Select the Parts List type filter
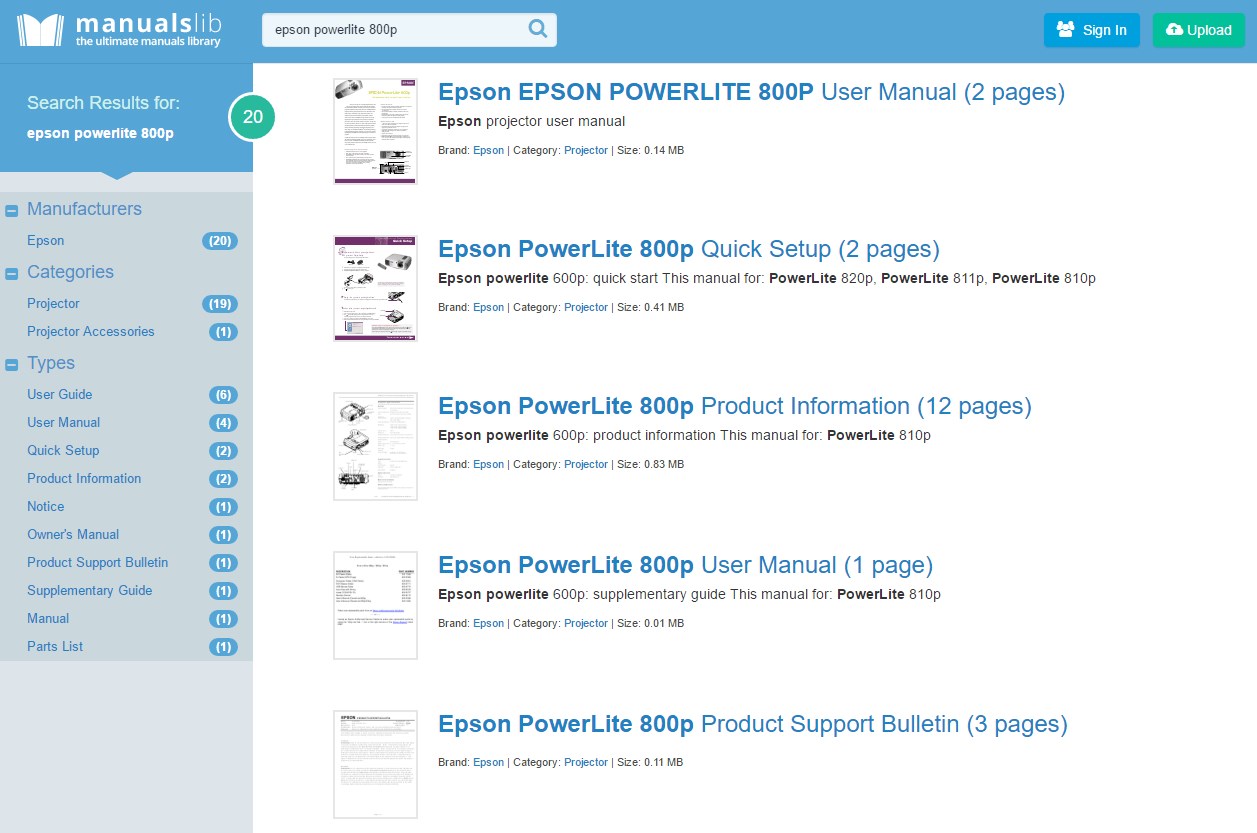Screen dimensions: 1257x833 [55, 647]
